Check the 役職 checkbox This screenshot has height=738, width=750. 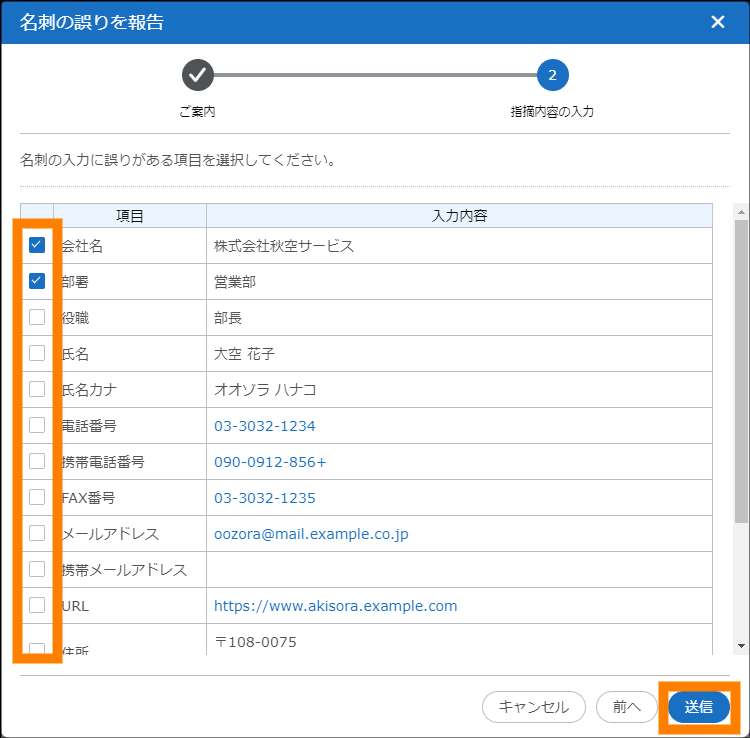point(37,317)
